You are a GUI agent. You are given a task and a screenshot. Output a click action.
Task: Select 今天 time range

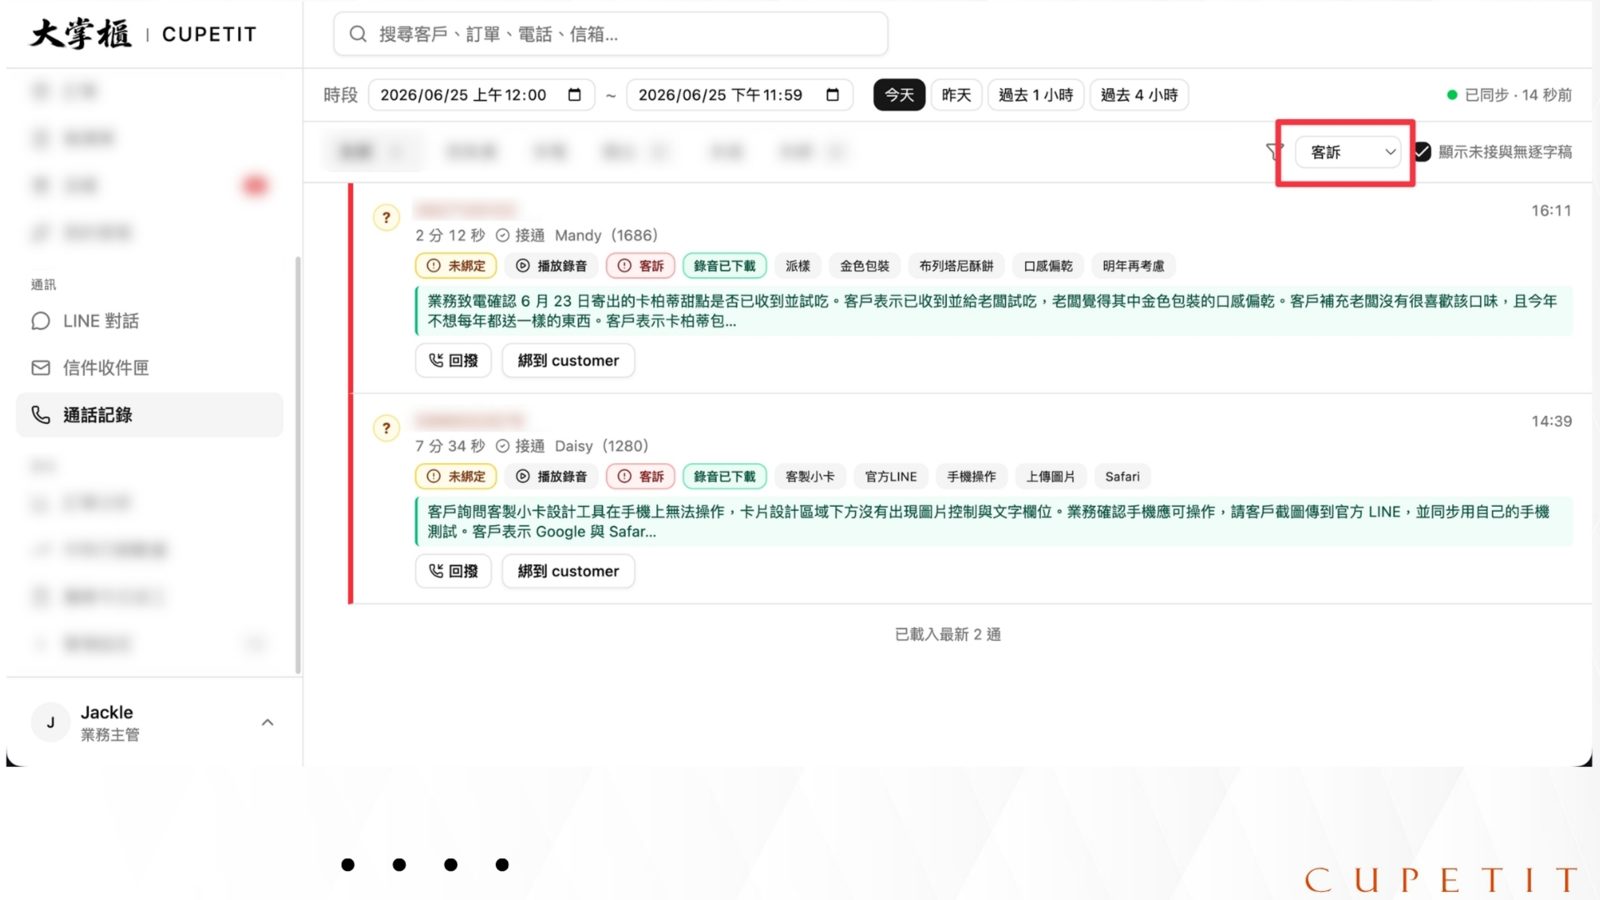(x=899, y=95)
